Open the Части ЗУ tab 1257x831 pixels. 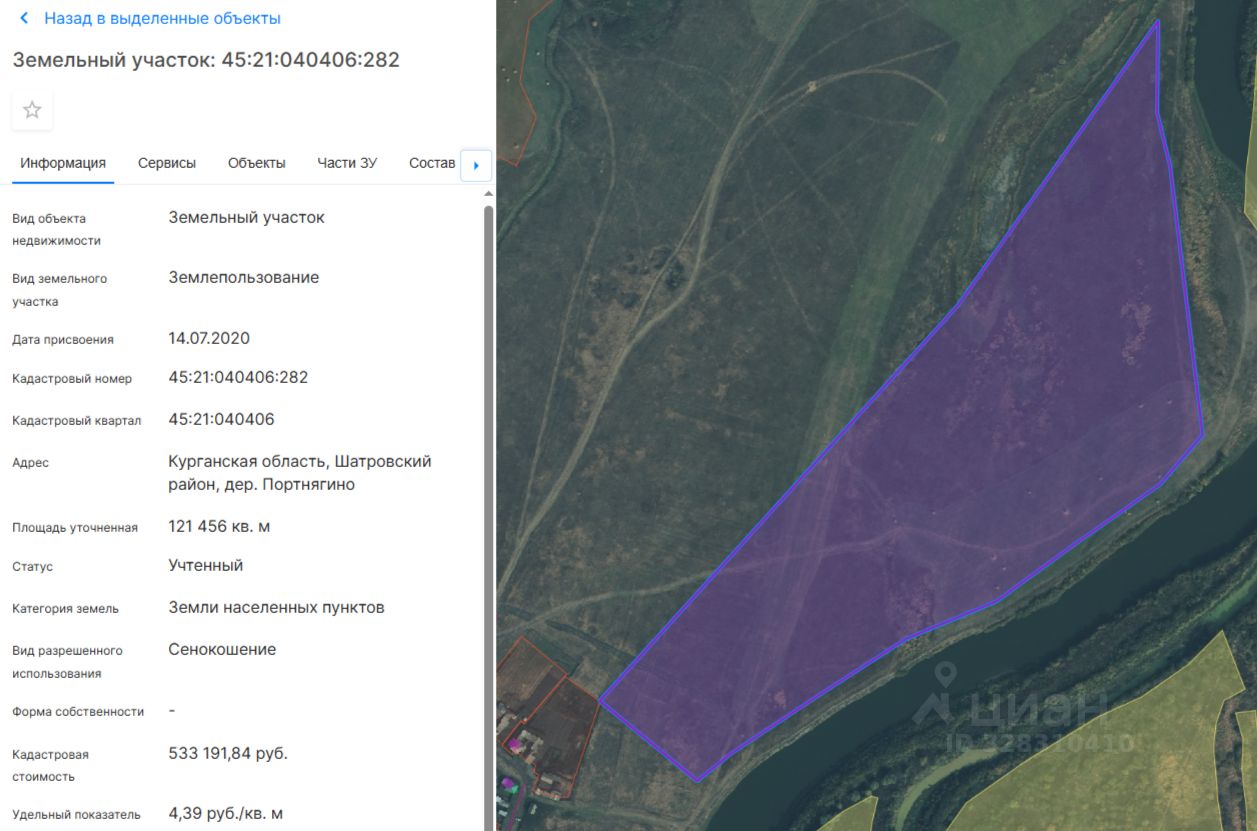point(347,163)
